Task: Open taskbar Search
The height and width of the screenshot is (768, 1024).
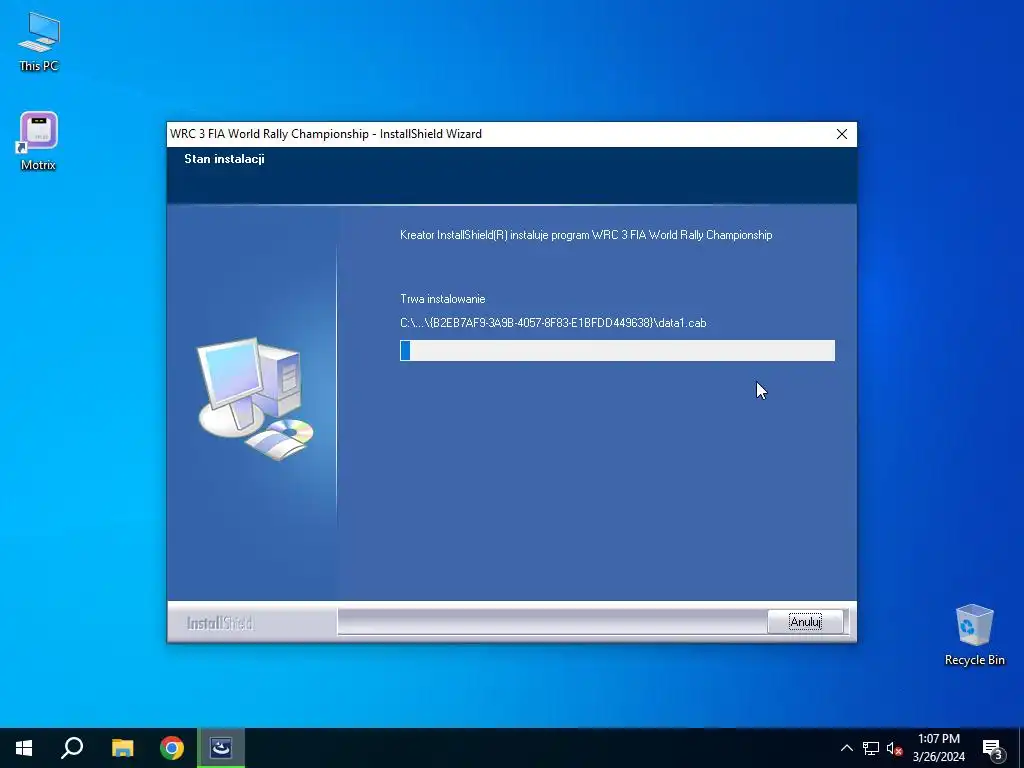Action: [72, 748]
